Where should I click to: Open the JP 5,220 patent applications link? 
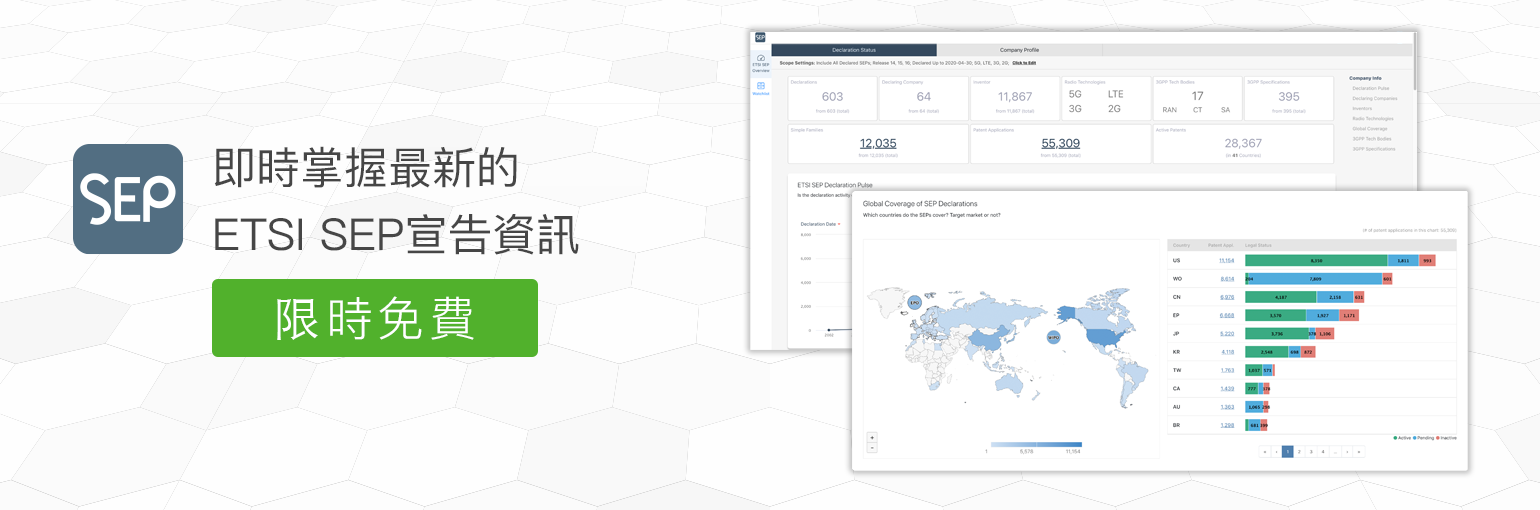tap(1227, 334)
